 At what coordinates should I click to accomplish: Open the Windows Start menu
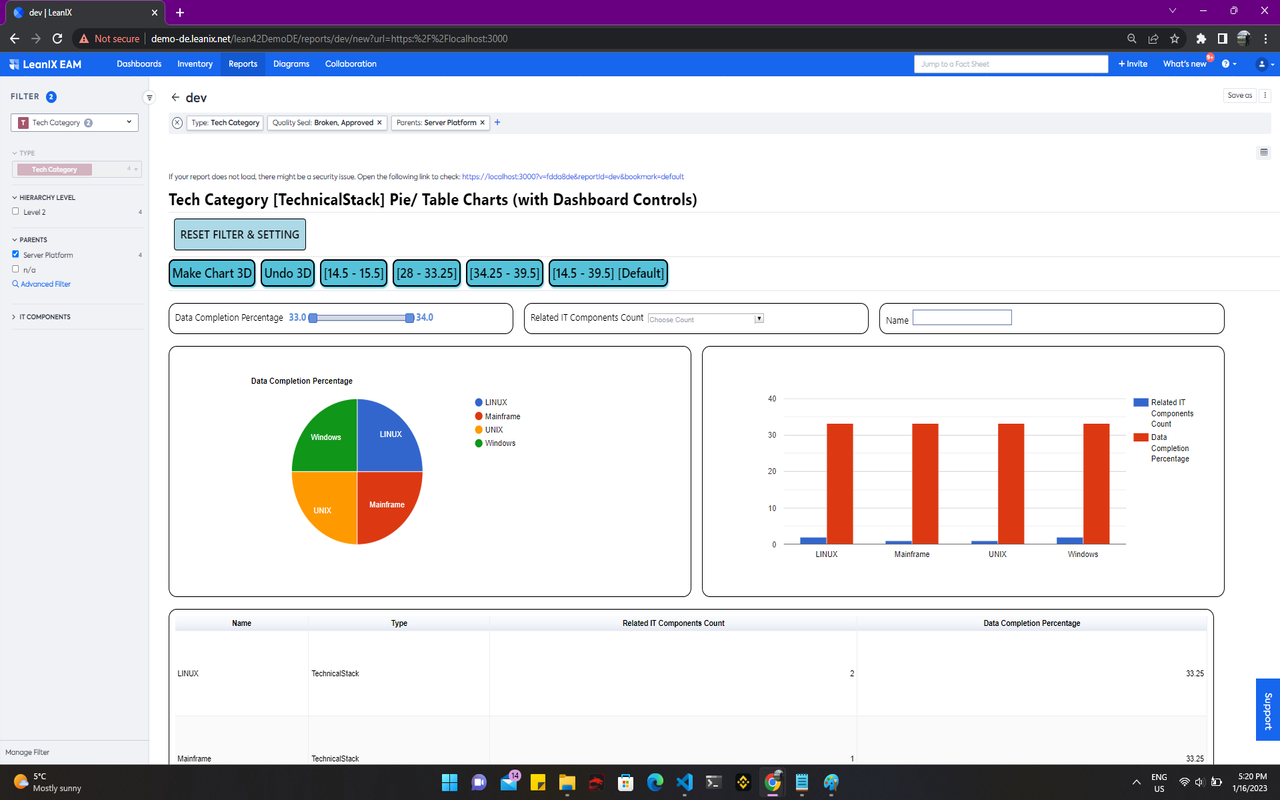pos(449,782)
